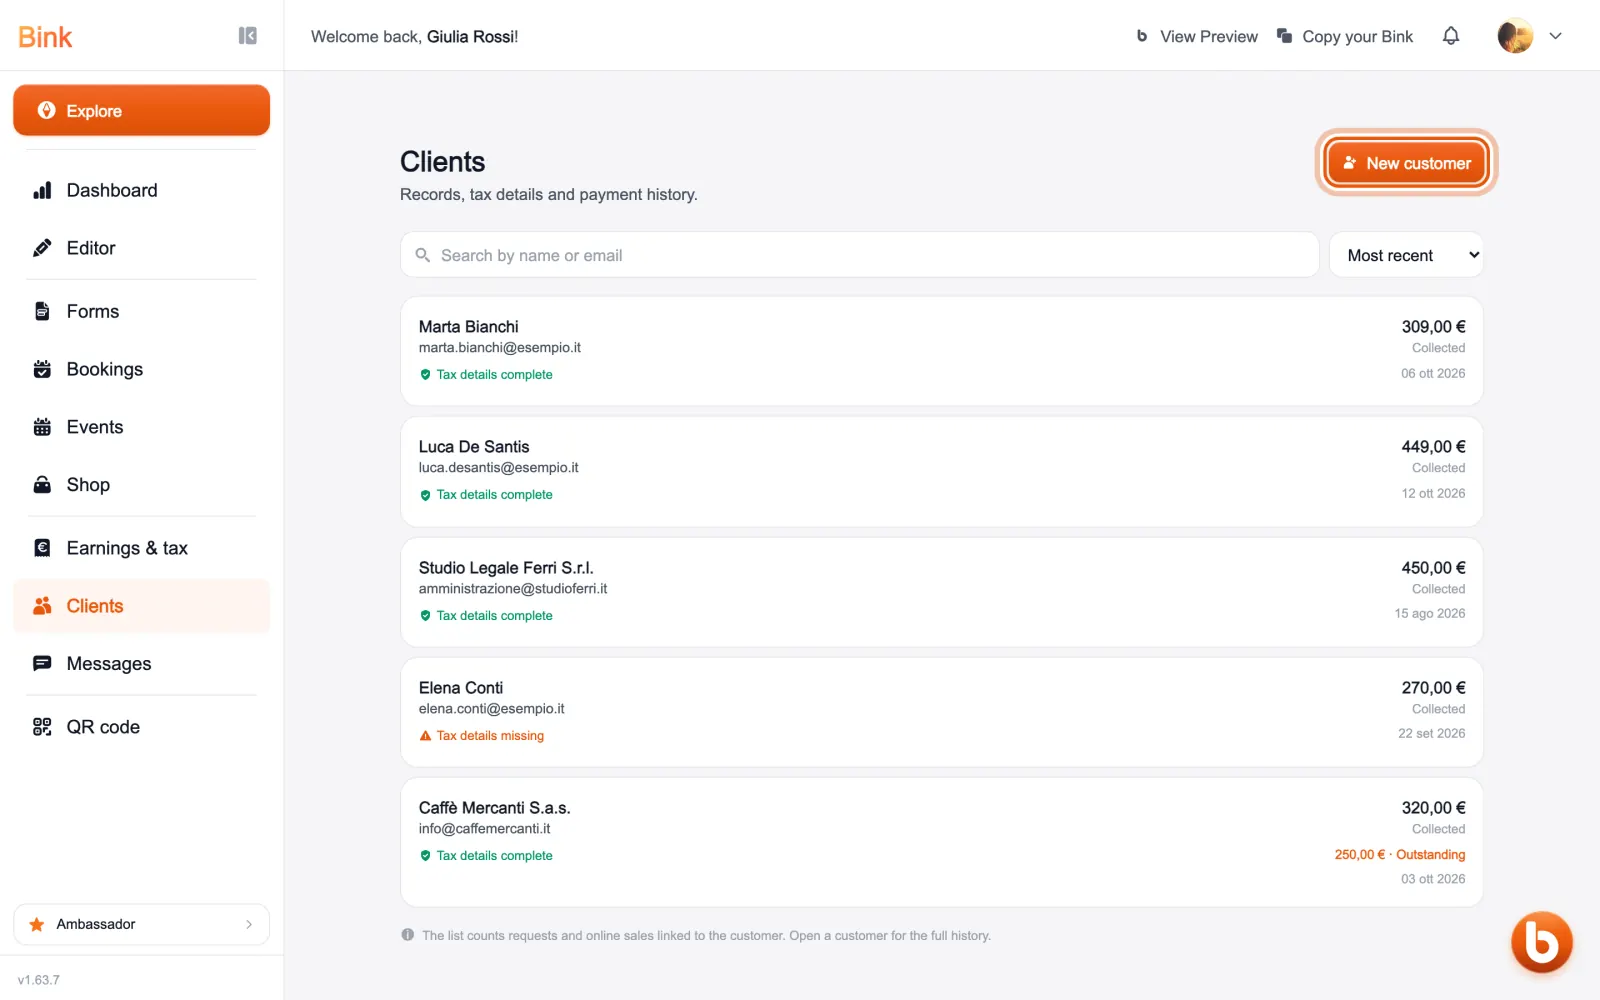
Task: Click the Bookings calendar icon
Action: [42, 369]
